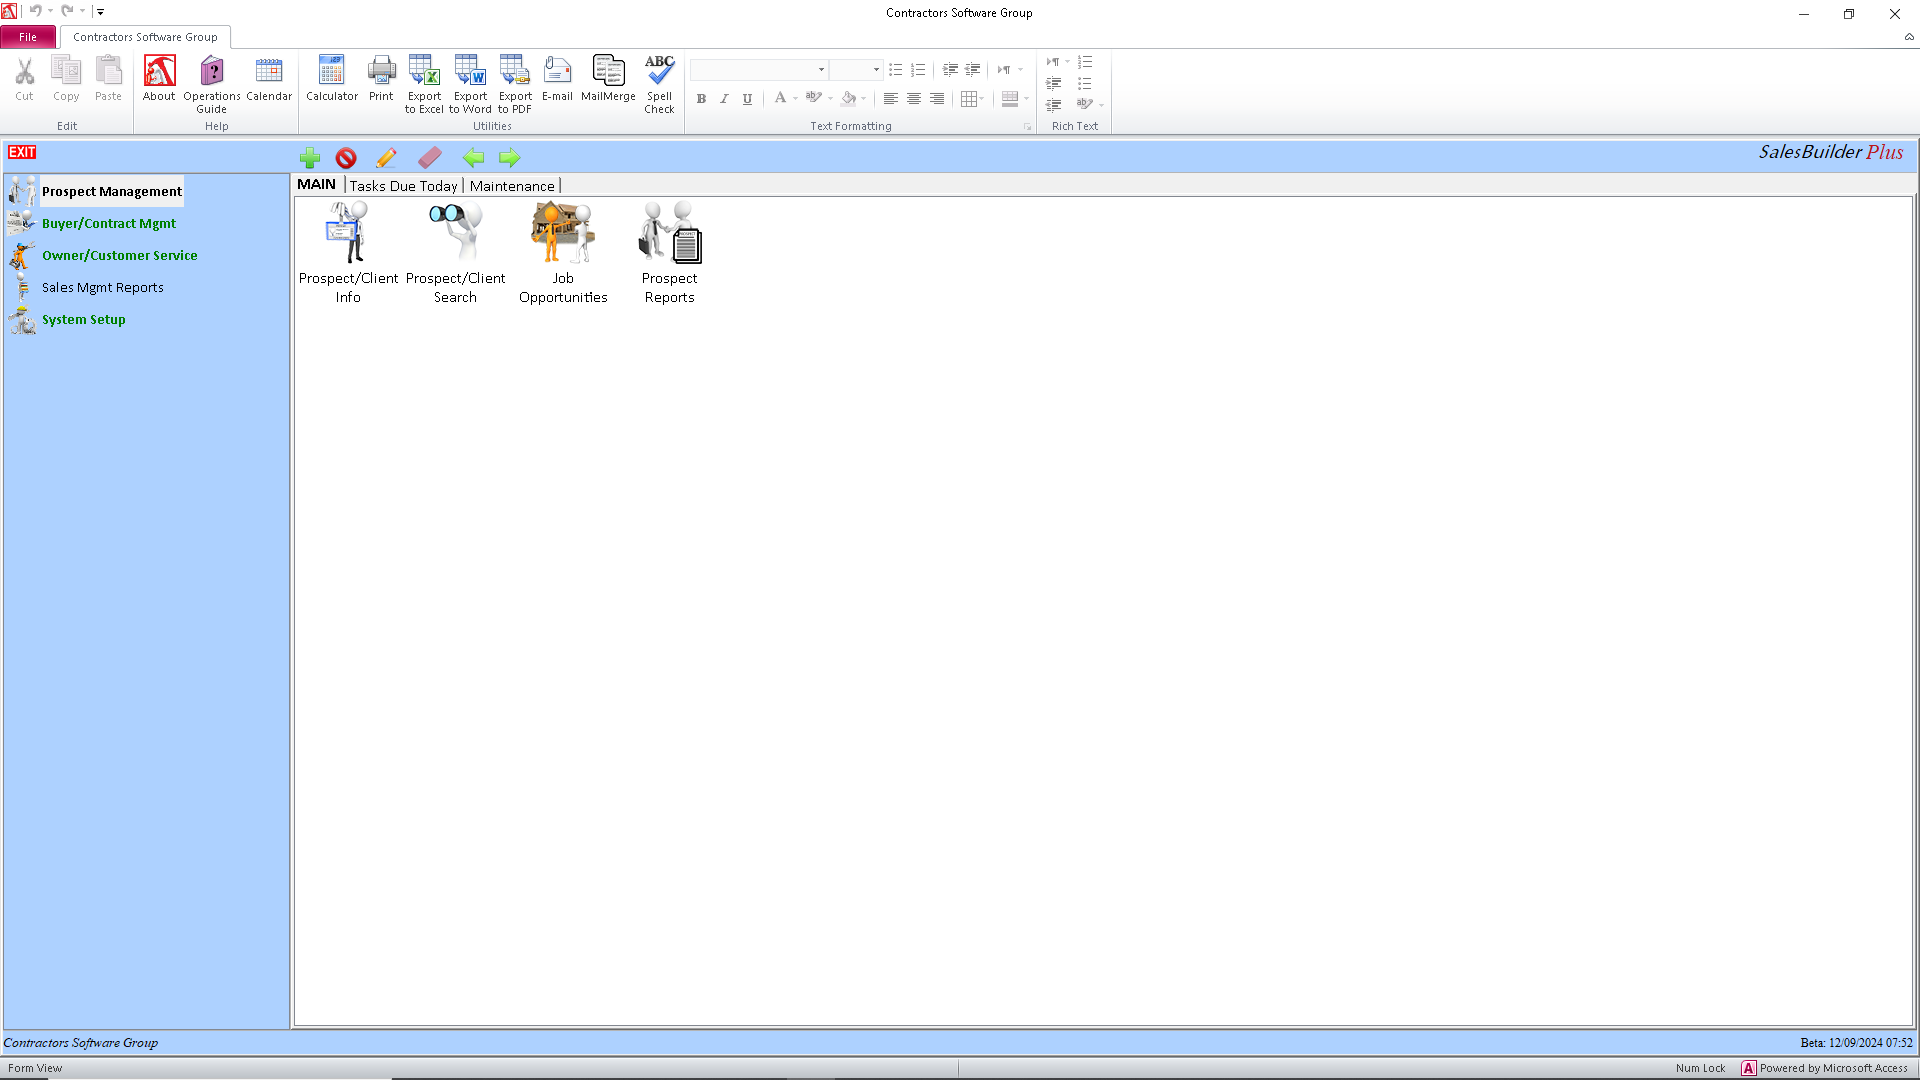Export data to Excel
The height and width of the screenshot is (1080, 1920).
[x=424, y=80]
